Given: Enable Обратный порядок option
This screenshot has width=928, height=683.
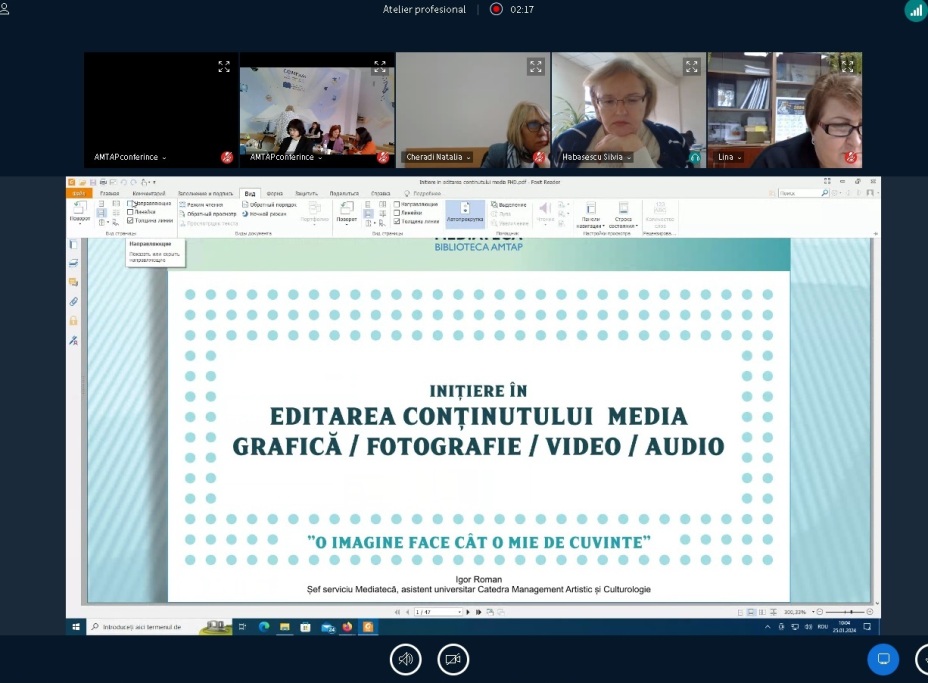Looking at the screenshot, I should click(x=270, y=205).
